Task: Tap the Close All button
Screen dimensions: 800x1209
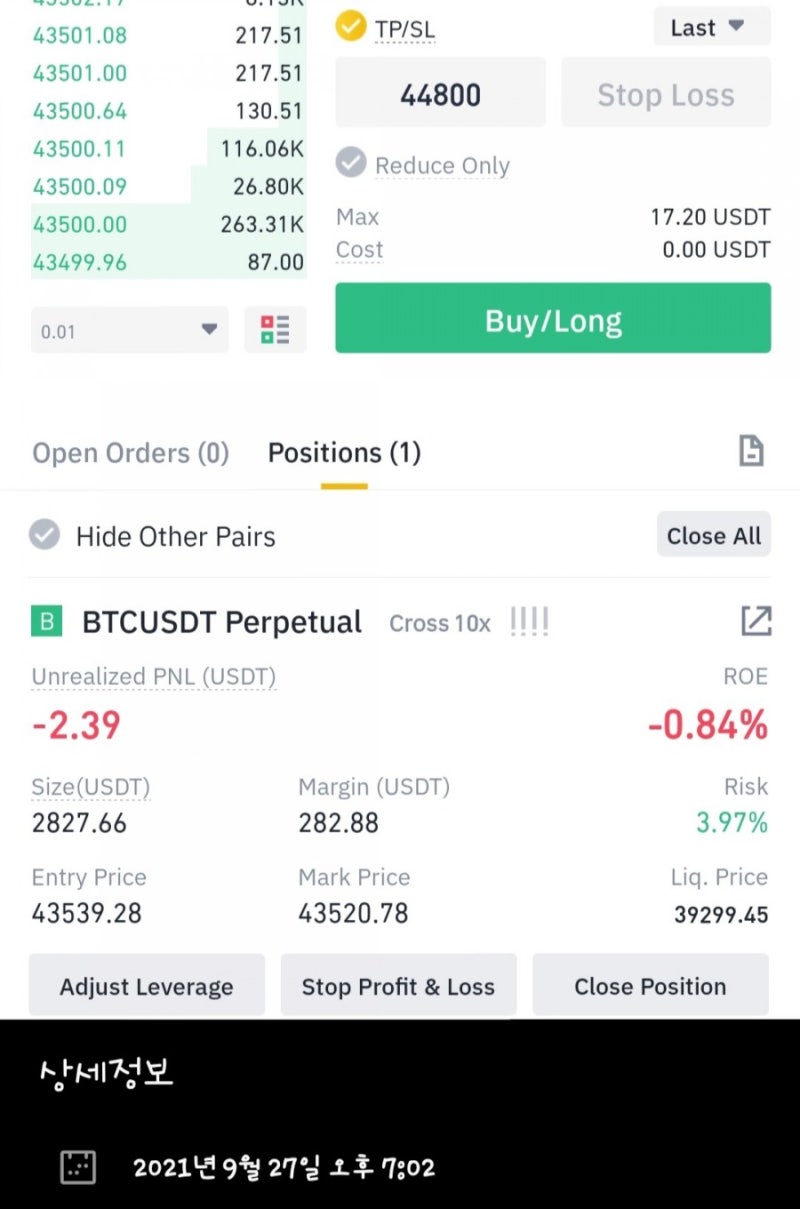Action: click(x=714, y=535)
